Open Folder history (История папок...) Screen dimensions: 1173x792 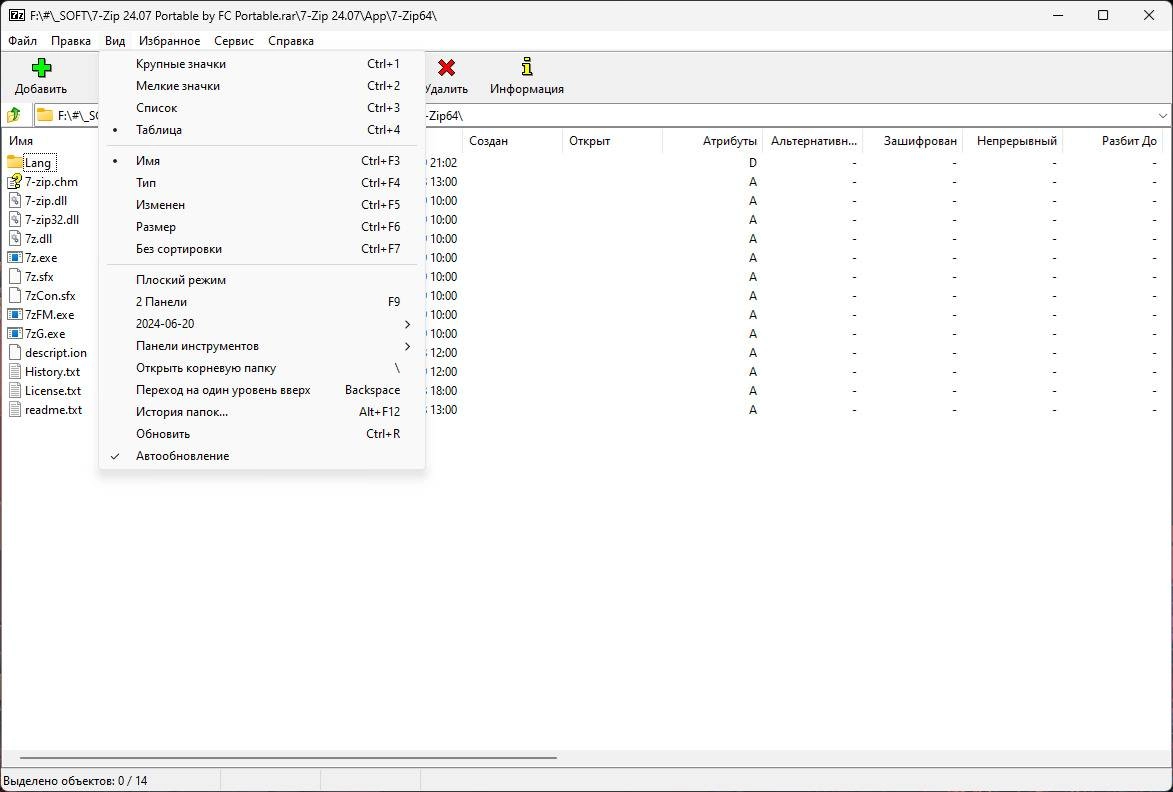tap(262, 412)
